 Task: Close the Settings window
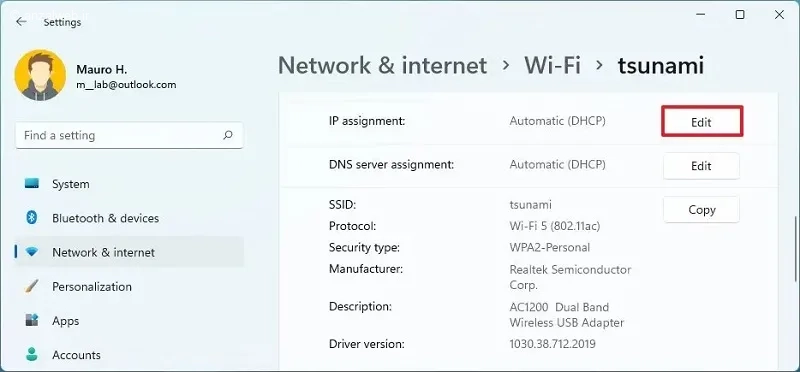(x=779, y=15)
